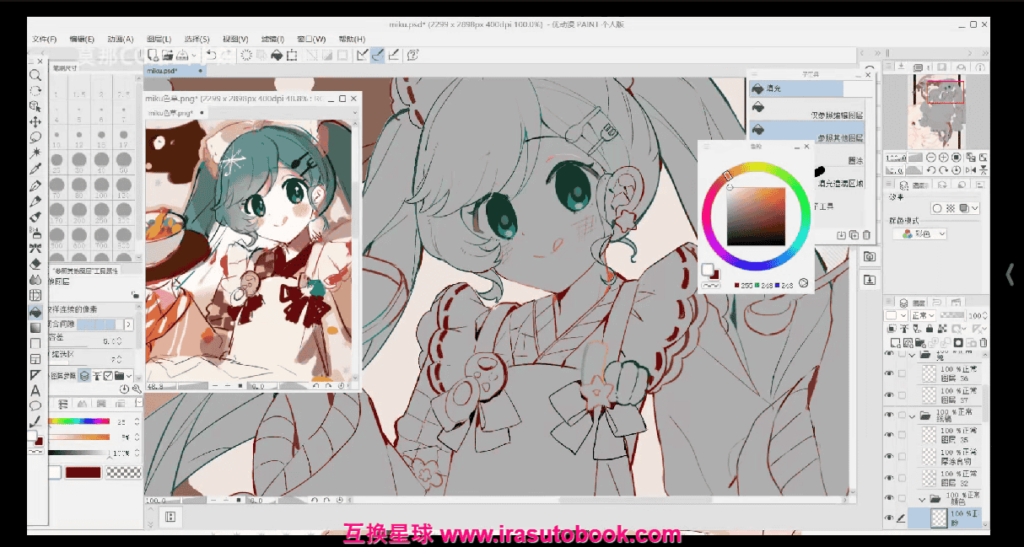Select the Object operation cursor tool
The width and height of the screenshot is (1024, 547).
pos(36,106)
